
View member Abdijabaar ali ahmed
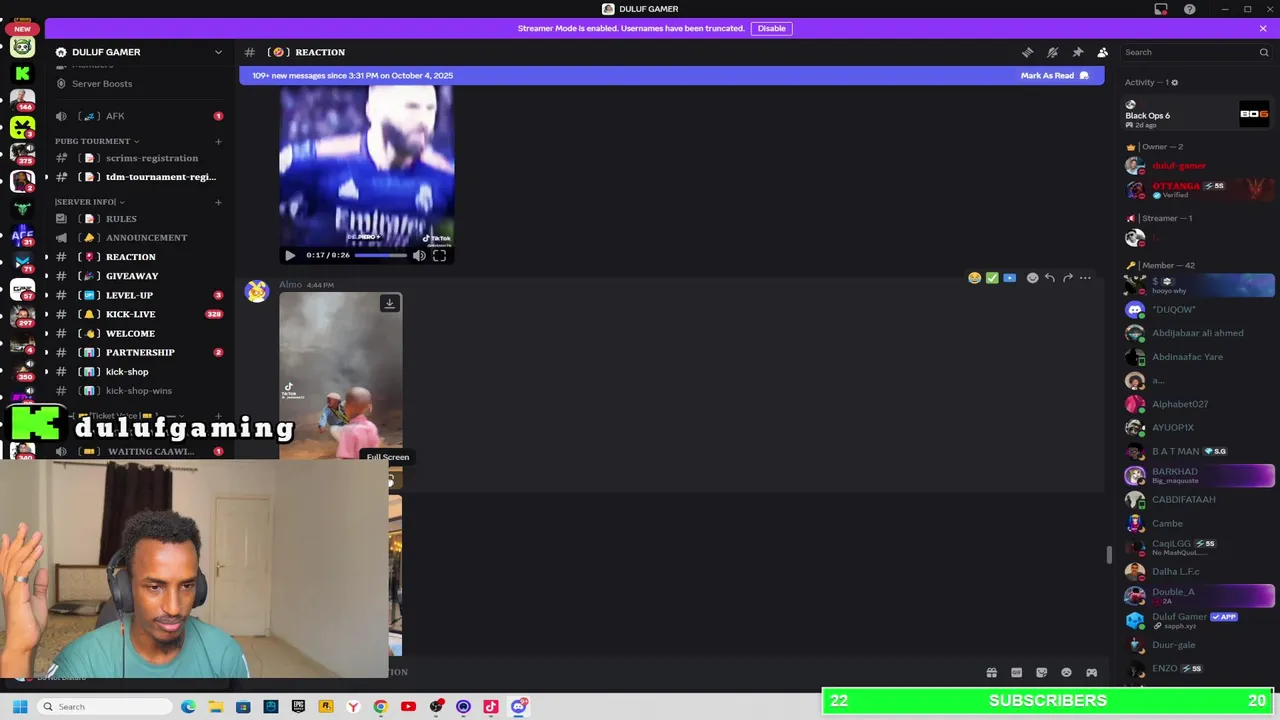[1198, 333]
